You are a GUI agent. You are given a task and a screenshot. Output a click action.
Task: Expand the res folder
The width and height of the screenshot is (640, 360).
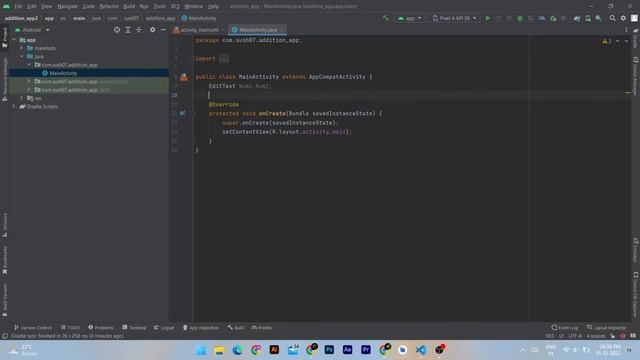point(22,98)
